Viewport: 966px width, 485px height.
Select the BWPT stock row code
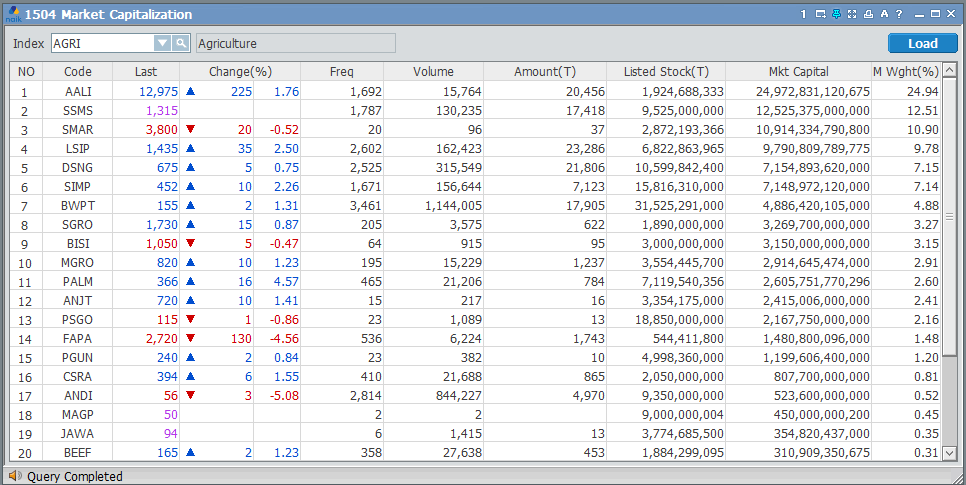[78, 206]
